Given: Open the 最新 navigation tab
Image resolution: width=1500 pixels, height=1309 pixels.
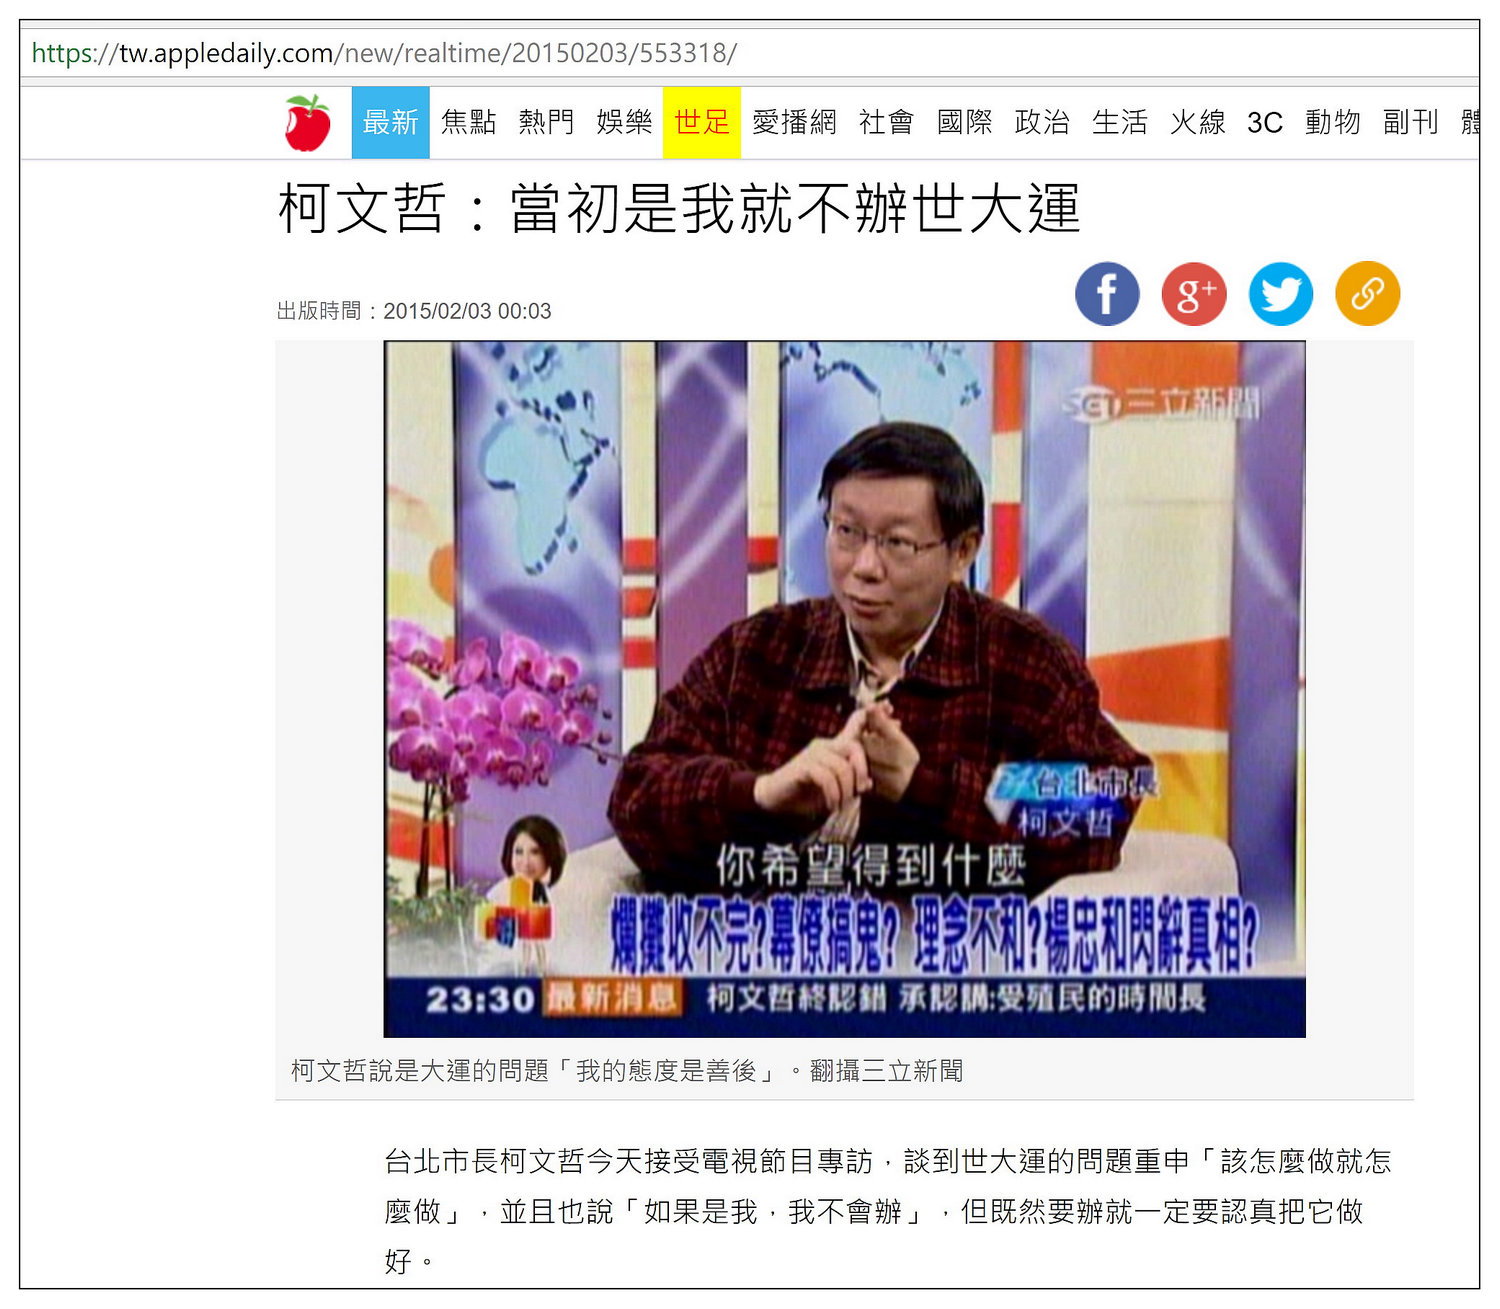Looking at the screenshot, I should [391, 122].
